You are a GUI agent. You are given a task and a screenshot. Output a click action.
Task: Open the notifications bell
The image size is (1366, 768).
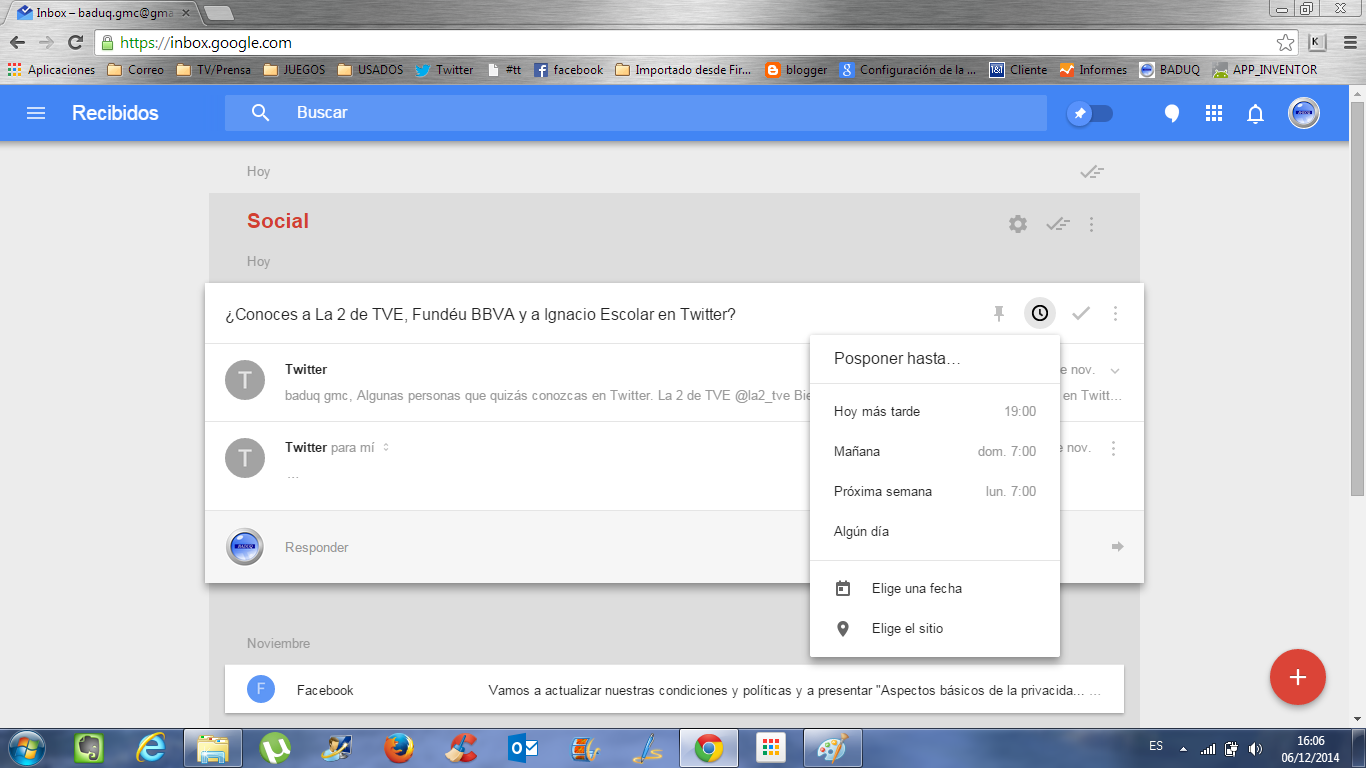tap(1255, 114)
